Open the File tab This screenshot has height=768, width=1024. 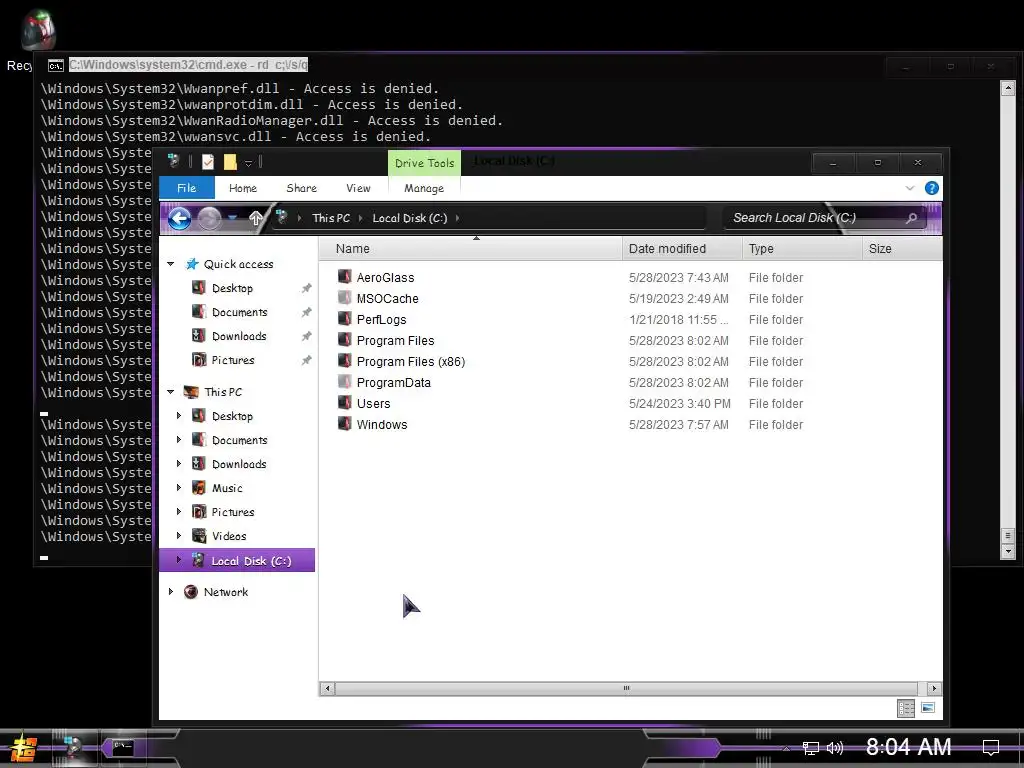pyautogui.click(x=187, y=188)
